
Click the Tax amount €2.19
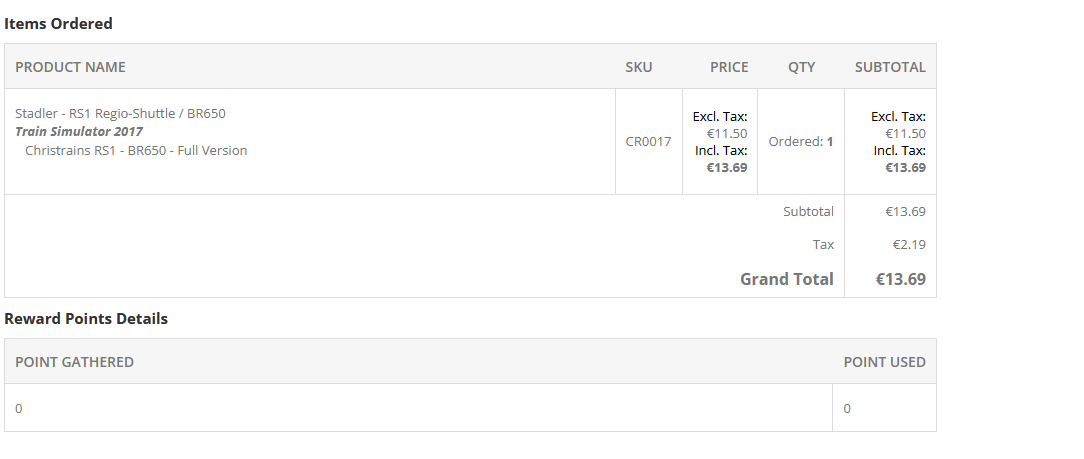click(909, 244)
